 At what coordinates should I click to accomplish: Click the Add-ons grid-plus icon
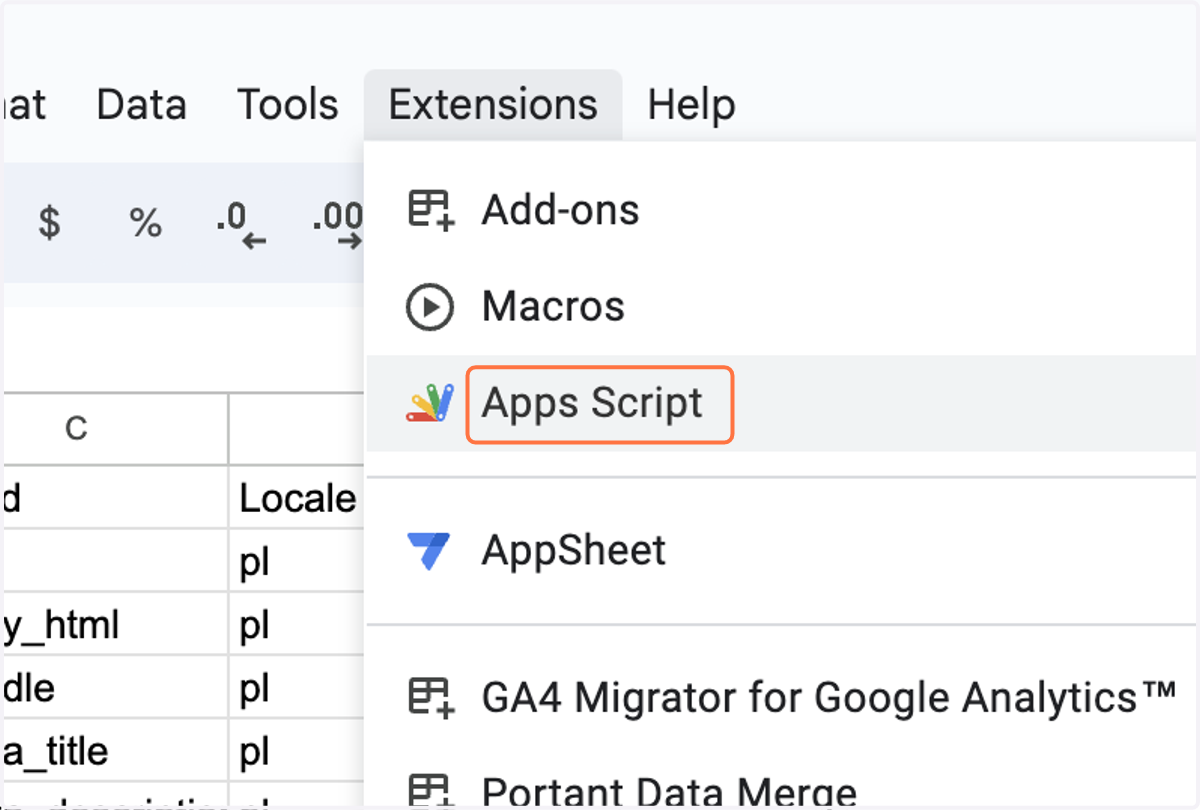[431, 210]
